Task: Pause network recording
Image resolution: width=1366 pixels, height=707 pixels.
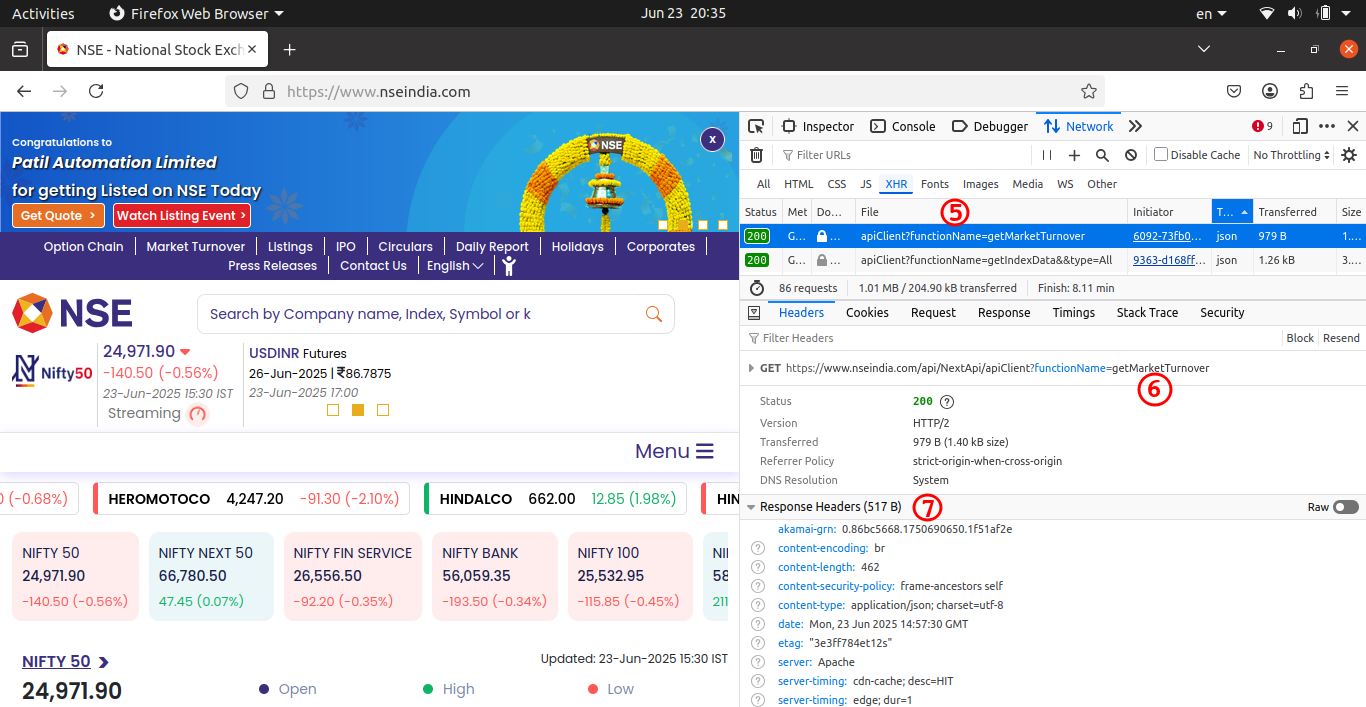Action: [1047, 155]
